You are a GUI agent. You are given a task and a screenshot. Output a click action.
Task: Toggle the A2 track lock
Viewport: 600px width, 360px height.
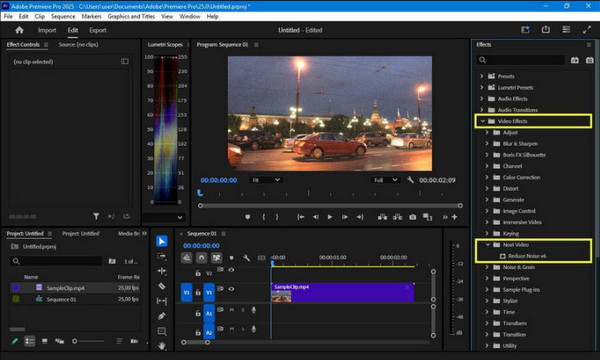[198, 332]
